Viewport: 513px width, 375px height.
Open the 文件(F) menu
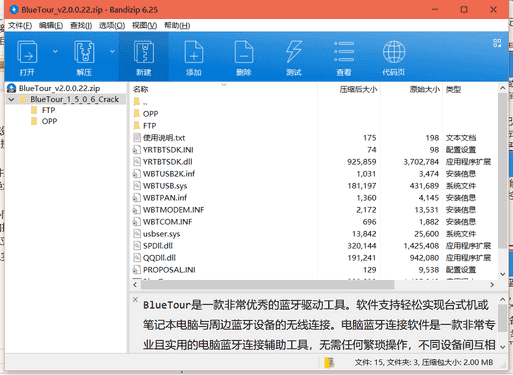coord(20,26)
